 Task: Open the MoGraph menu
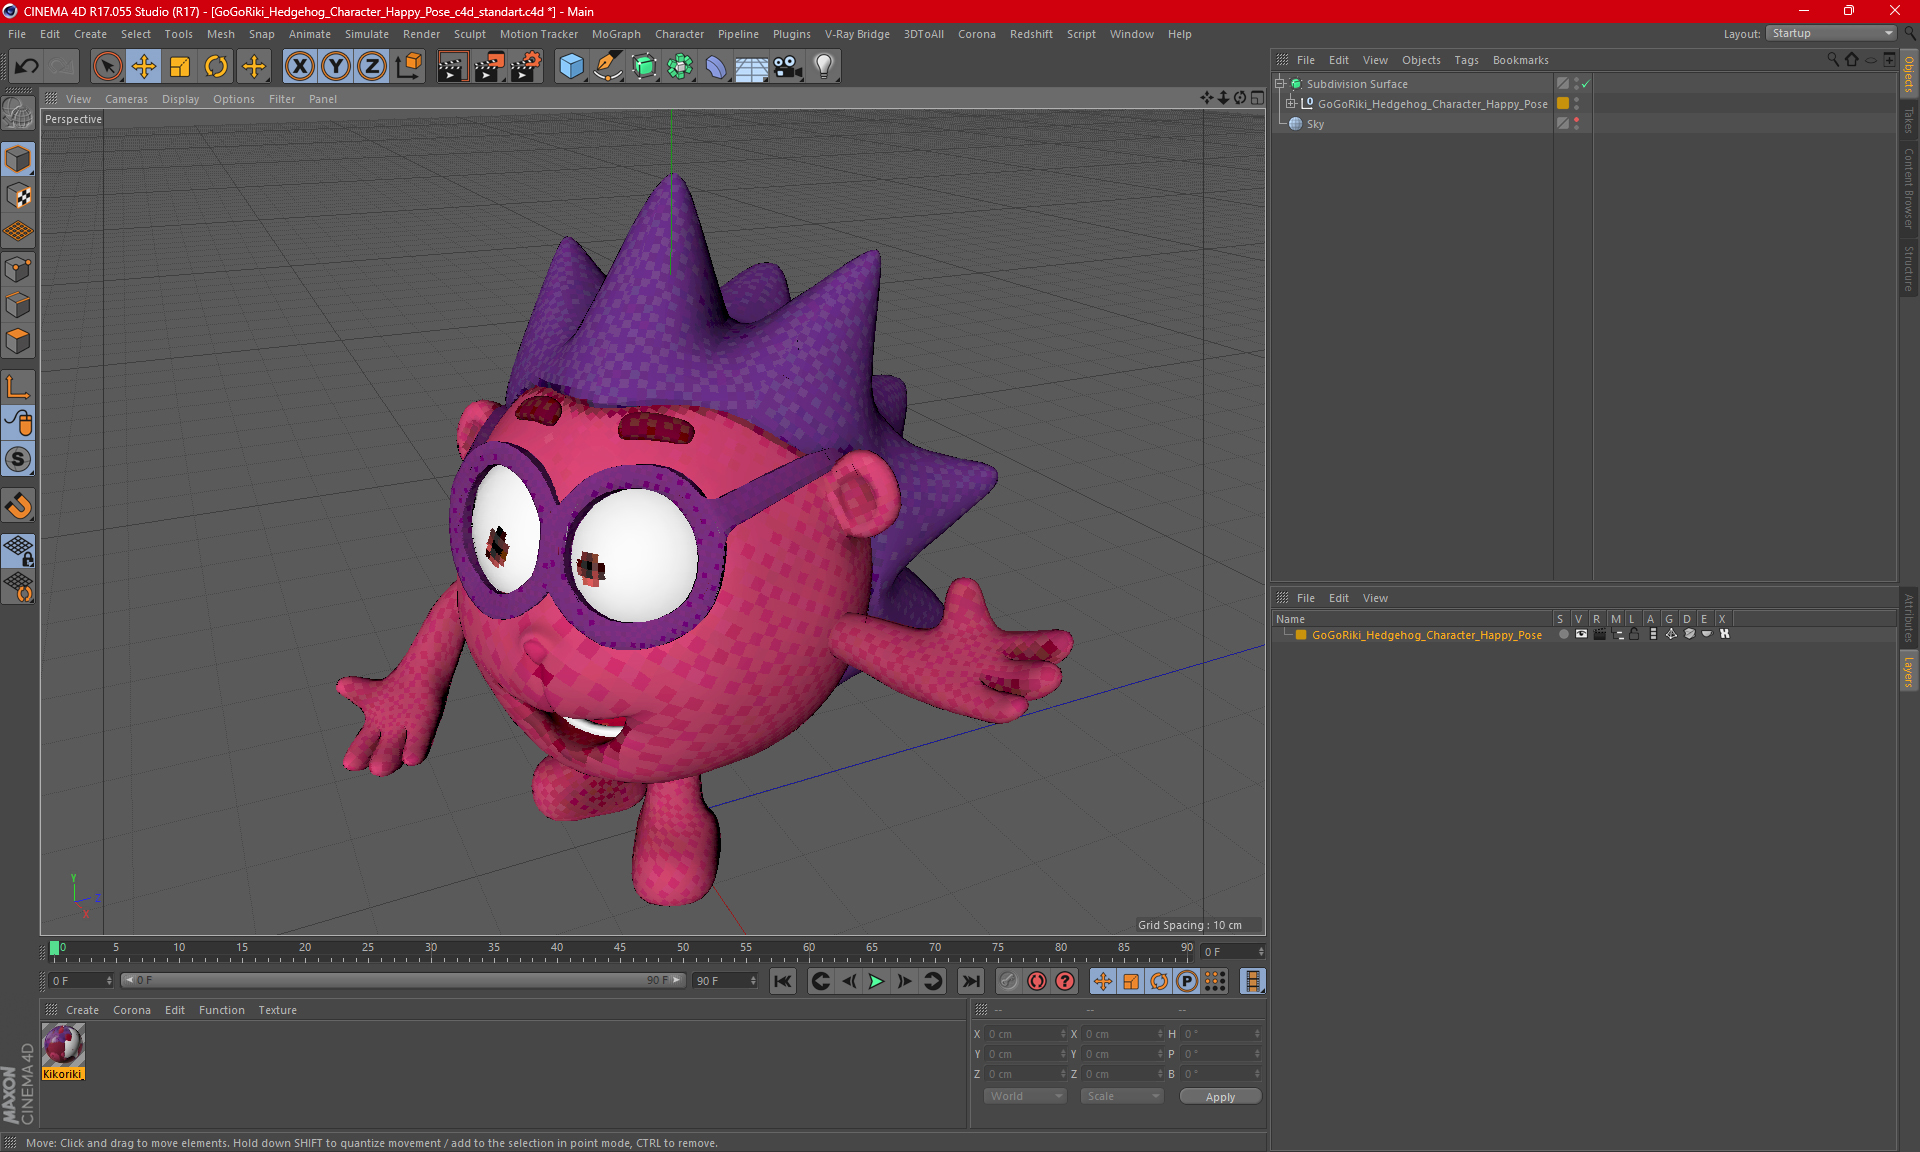(616, 34)
